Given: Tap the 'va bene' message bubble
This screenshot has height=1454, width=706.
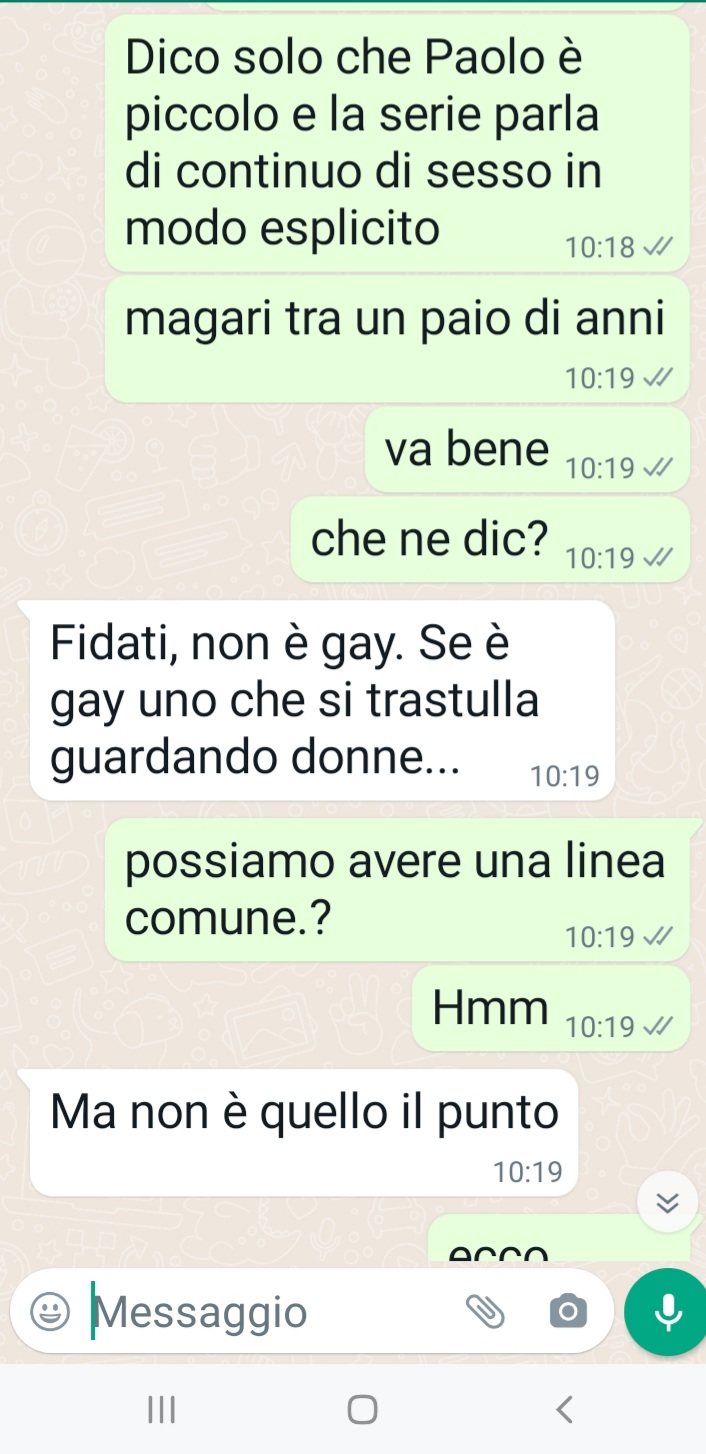Looking at the screenshot, I should tap(527, 450).
